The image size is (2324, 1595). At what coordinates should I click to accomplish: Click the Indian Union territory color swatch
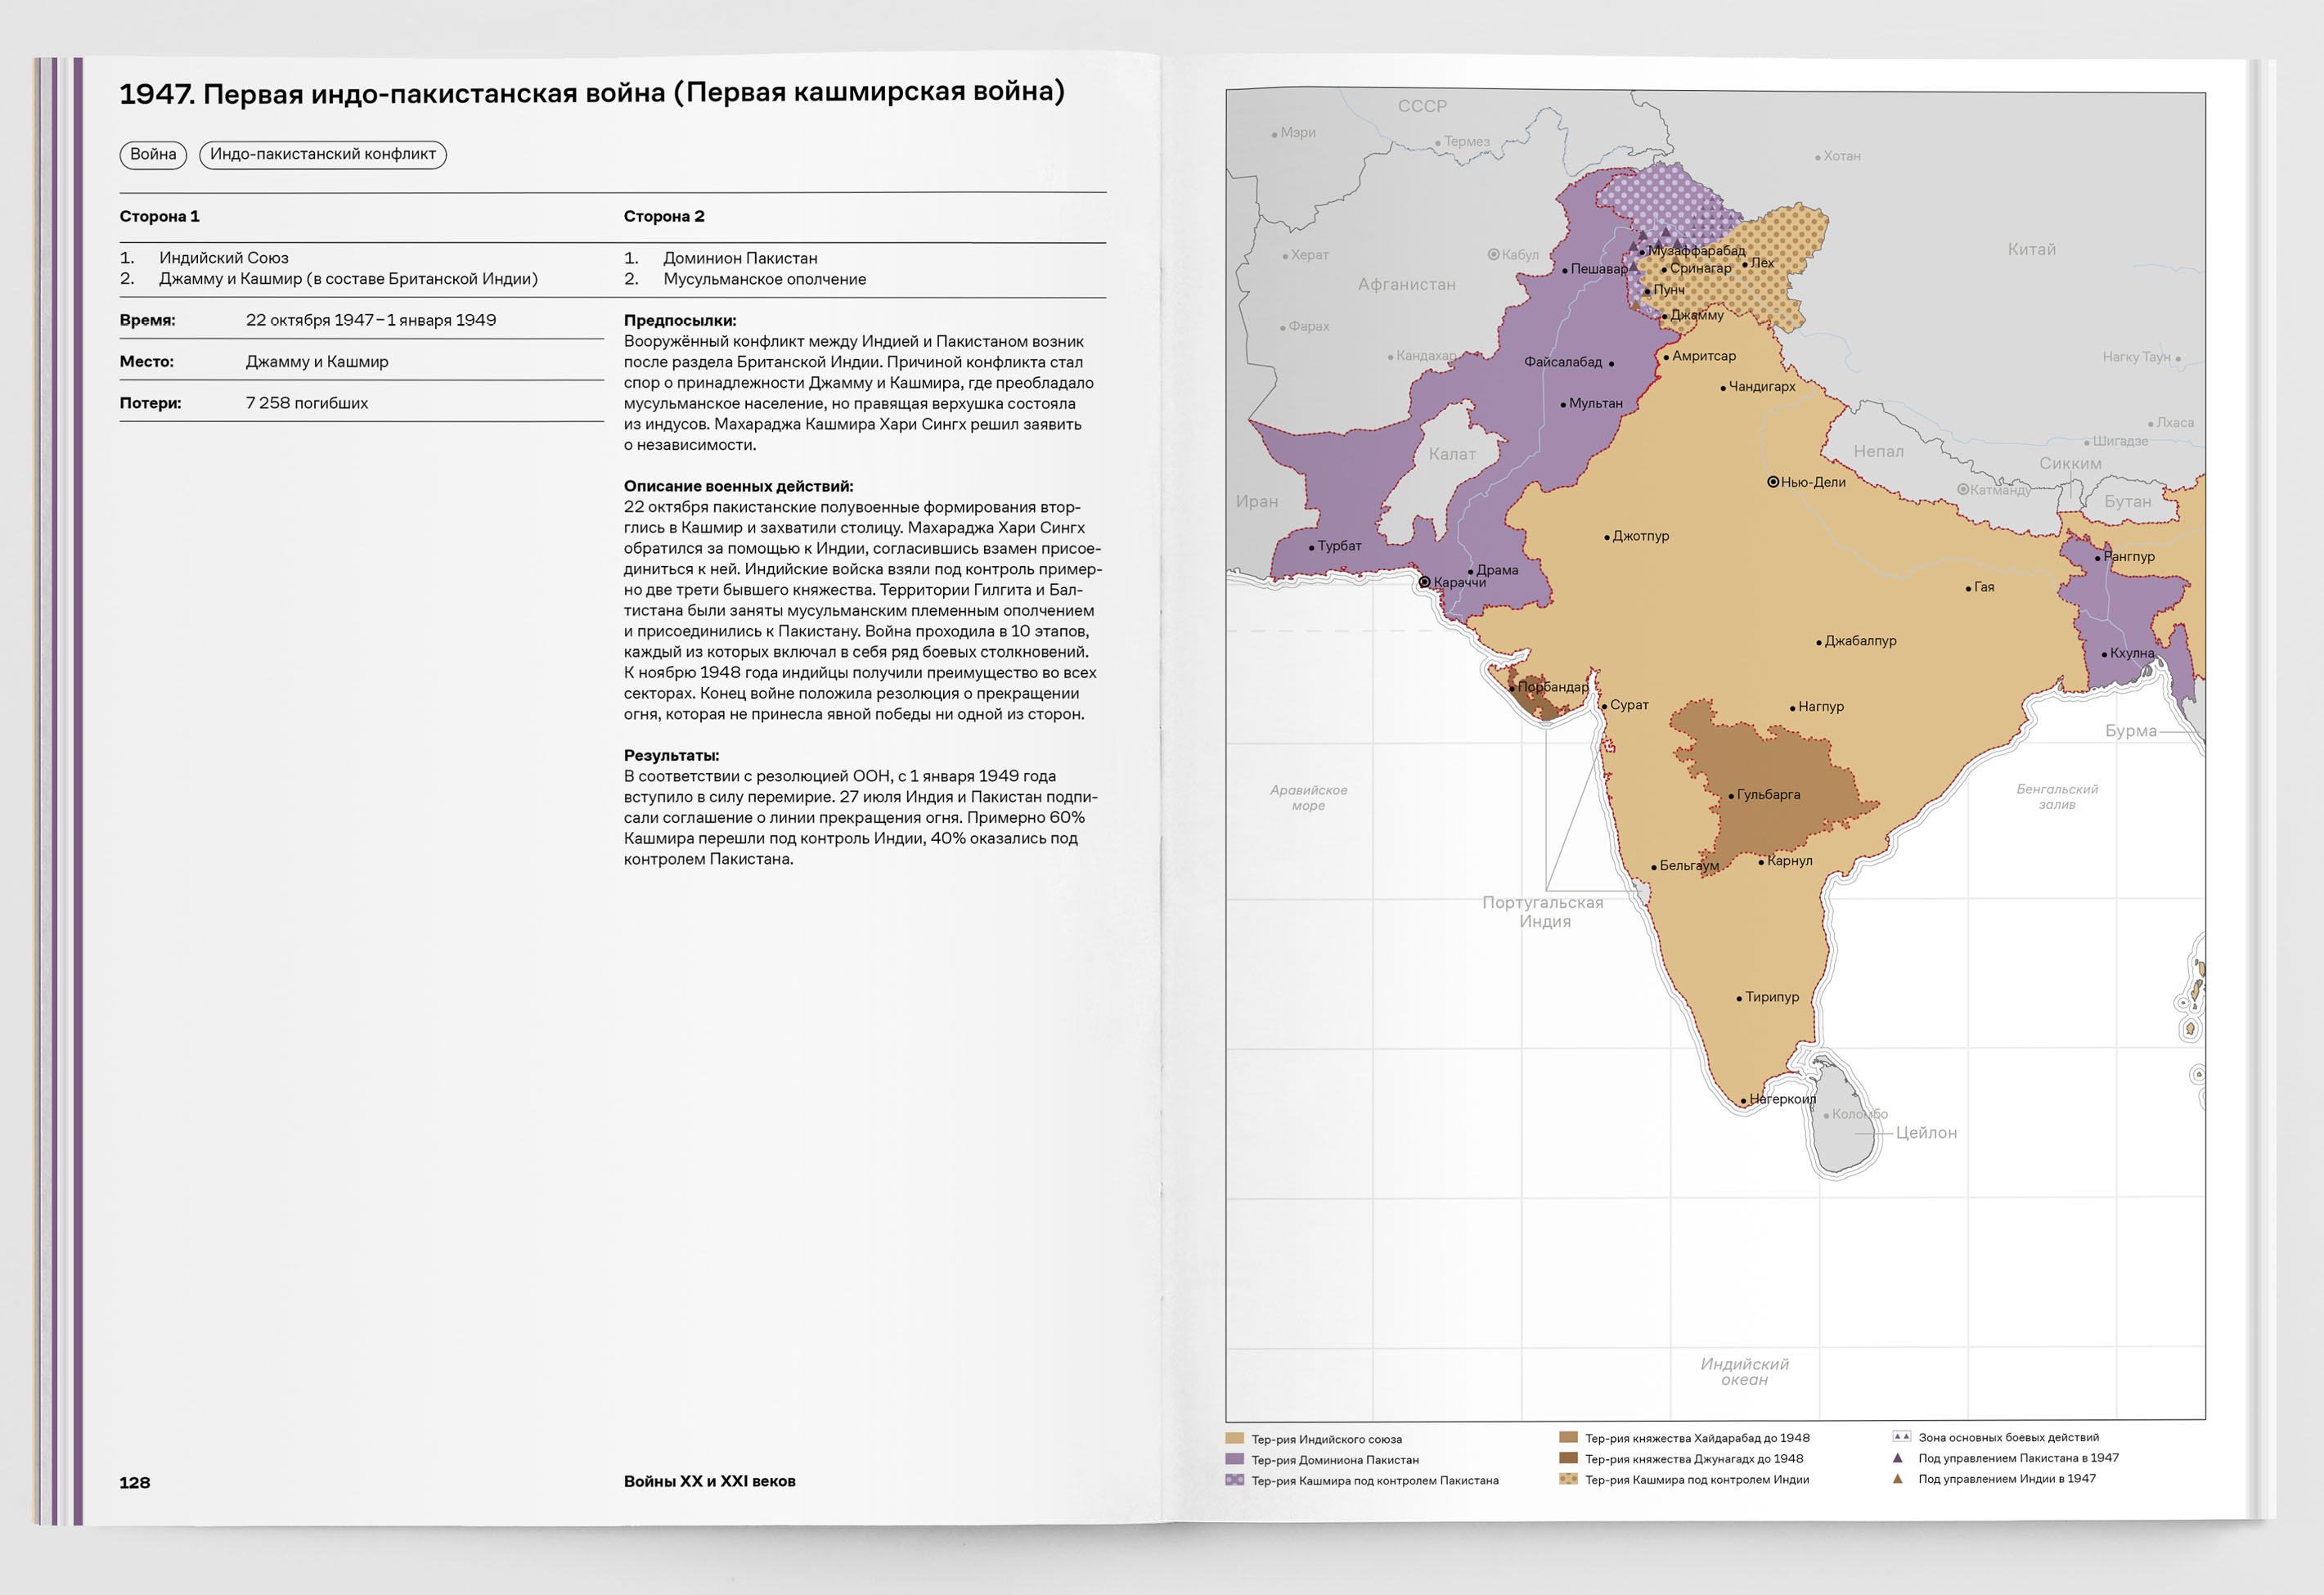(1235, 1439)
